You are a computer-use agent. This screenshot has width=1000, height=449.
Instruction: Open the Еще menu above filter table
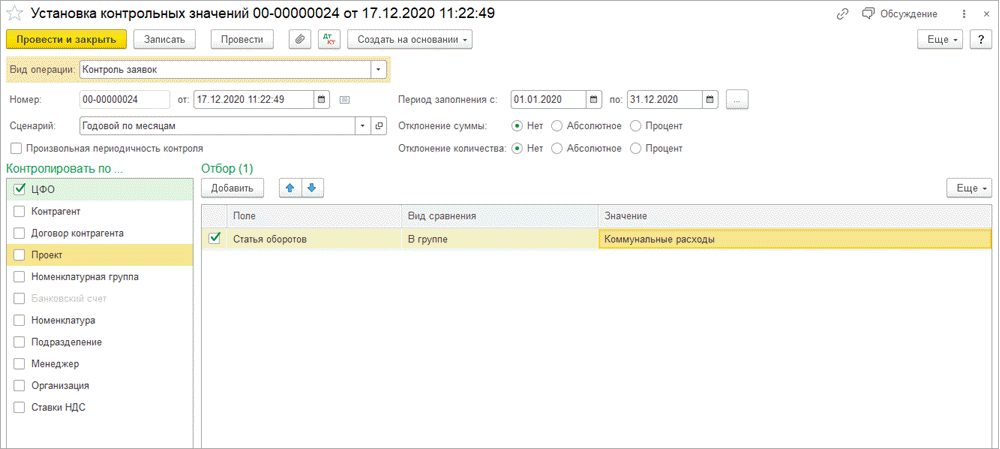click(968, 188)
